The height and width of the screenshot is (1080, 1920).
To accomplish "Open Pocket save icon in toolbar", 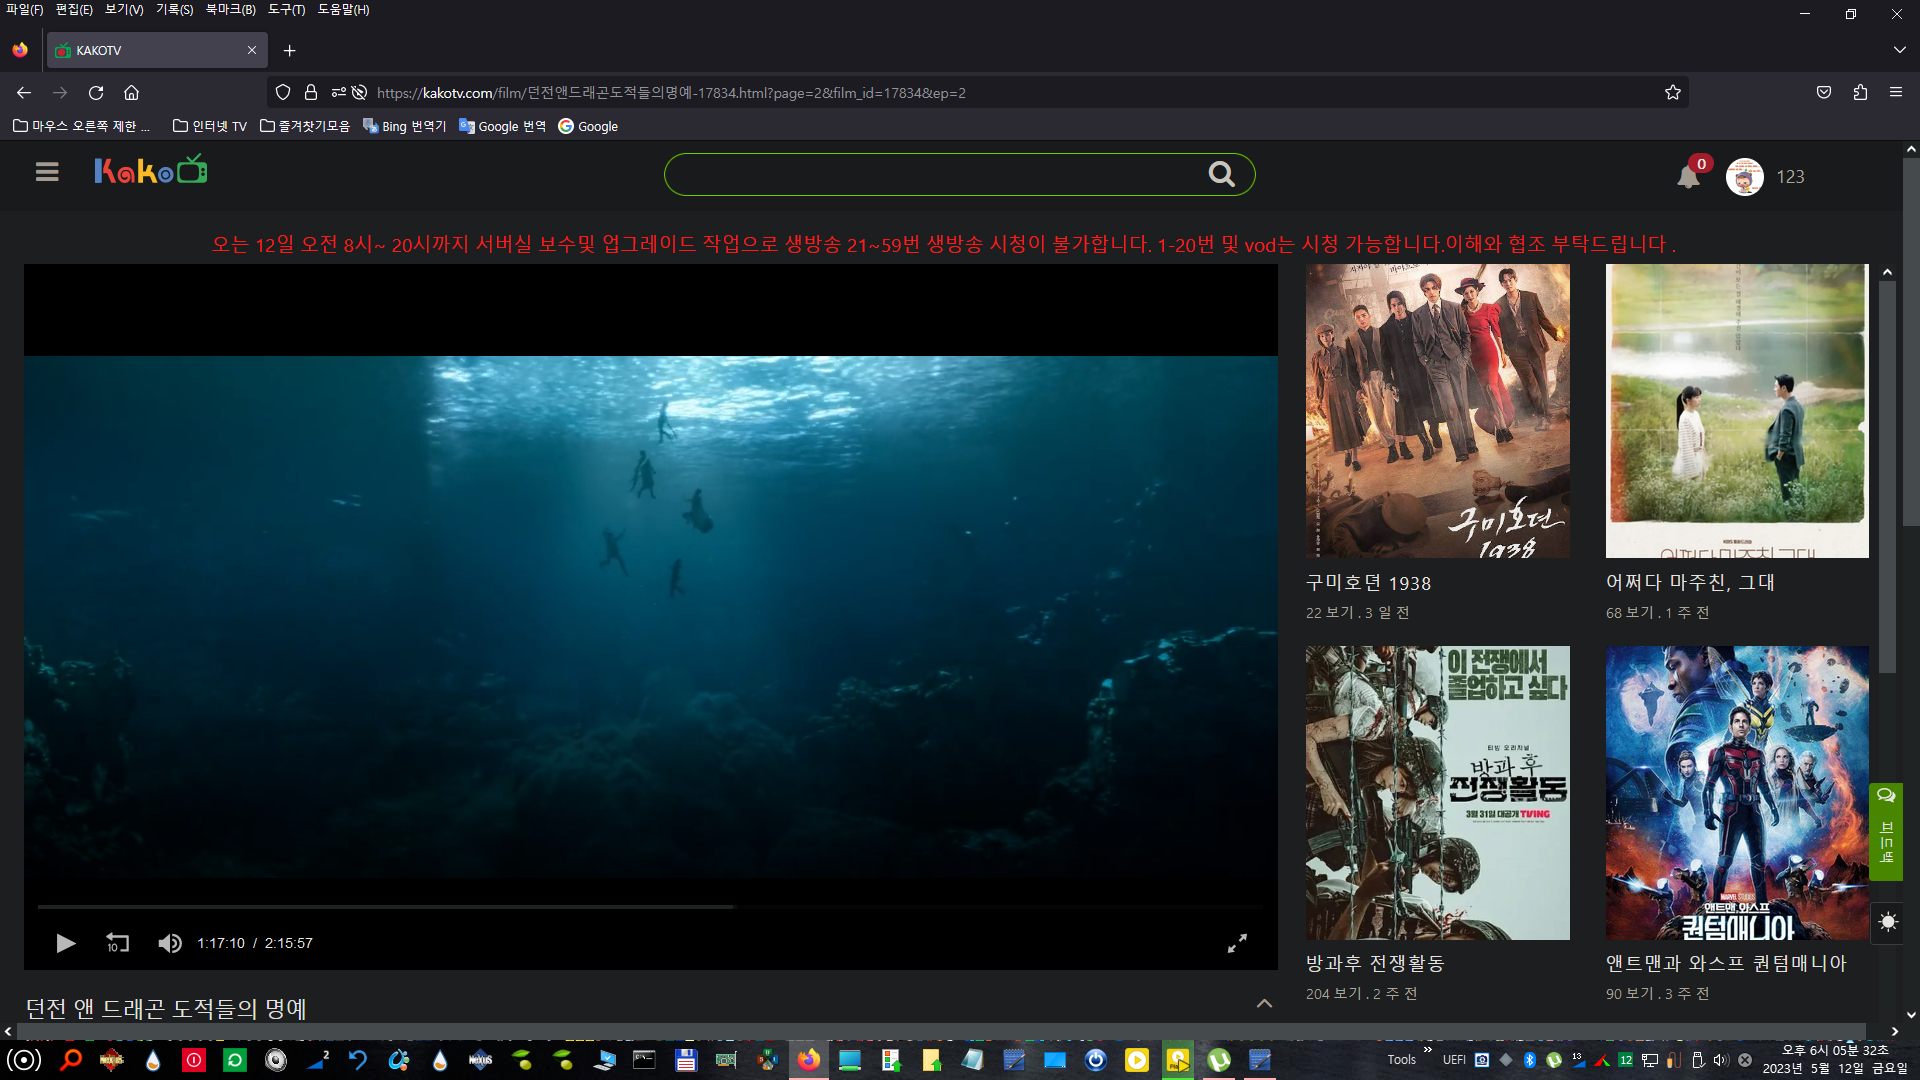I will click(x=1824, y=92).
